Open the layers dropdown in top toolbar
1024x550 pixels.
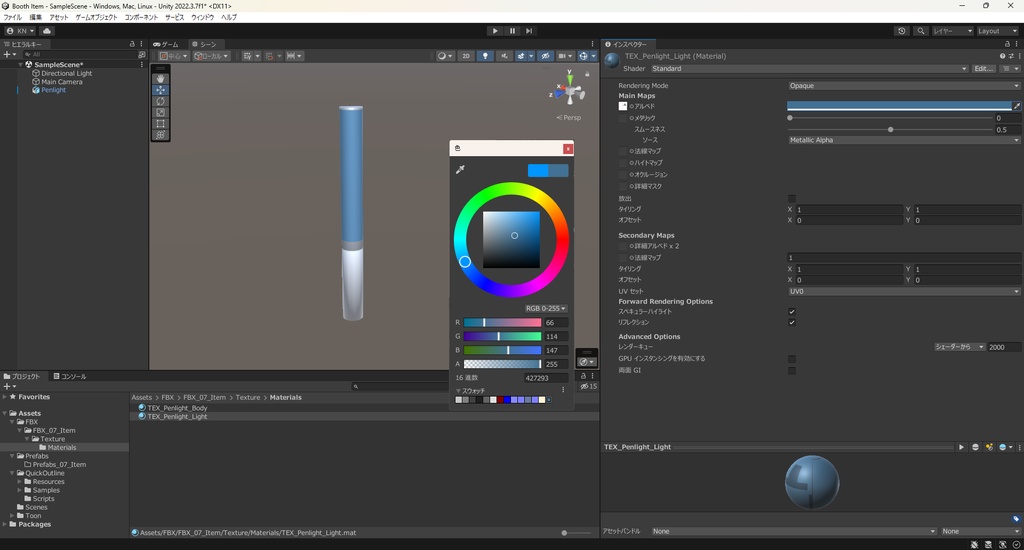952,31
